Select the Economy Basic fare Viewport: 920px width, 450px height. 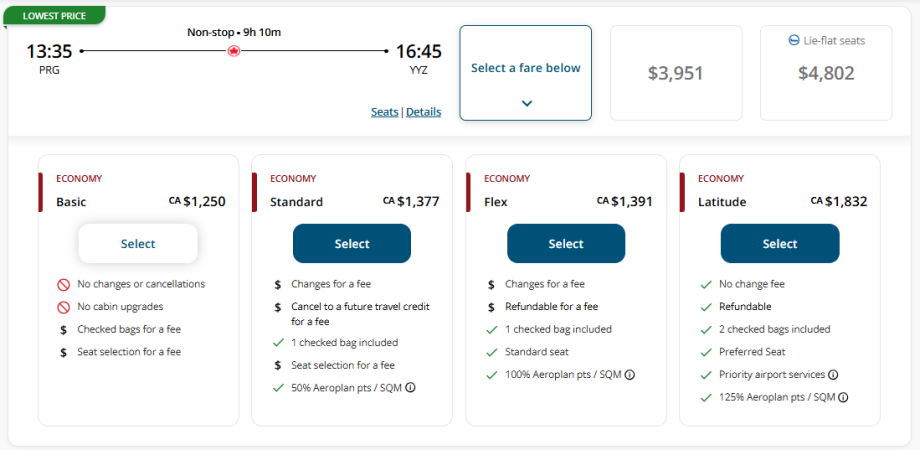pos(138,244)
